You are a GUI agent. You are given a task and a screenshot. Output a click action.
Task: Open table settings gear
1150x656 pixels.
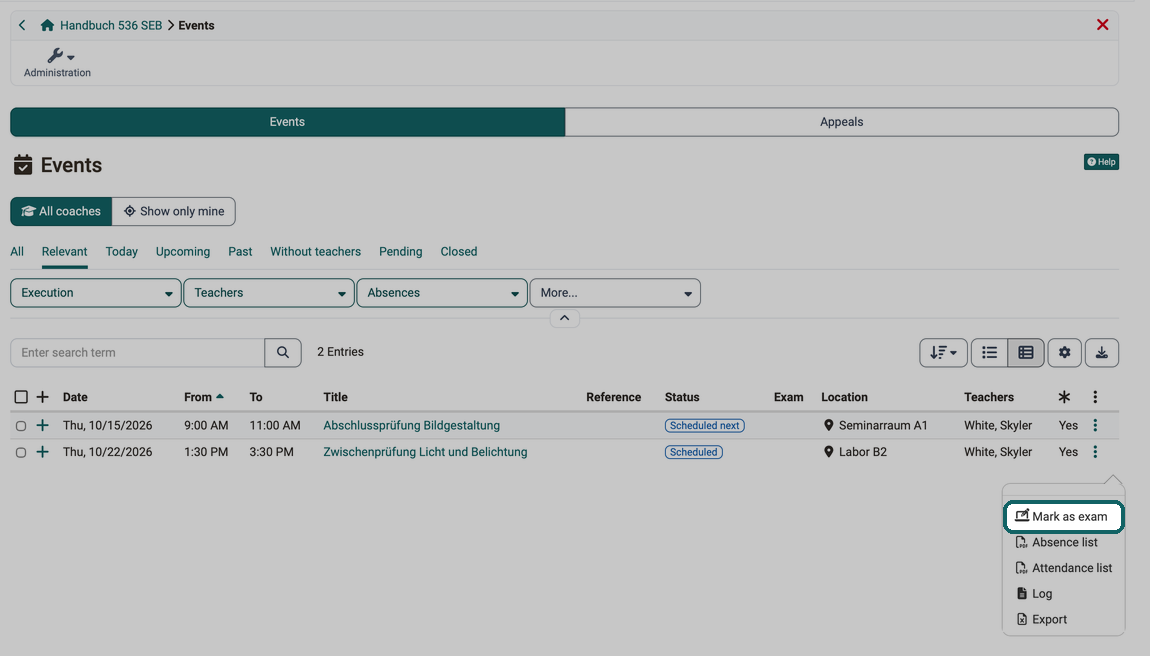tap(1064, 352)
